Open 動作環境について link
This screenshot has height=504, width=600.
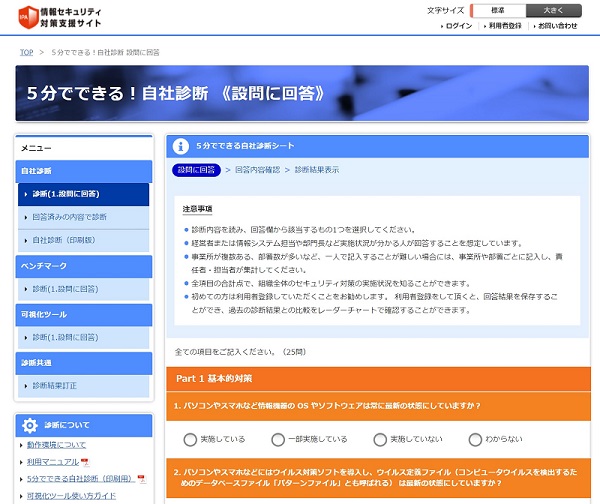coord(56,445)
